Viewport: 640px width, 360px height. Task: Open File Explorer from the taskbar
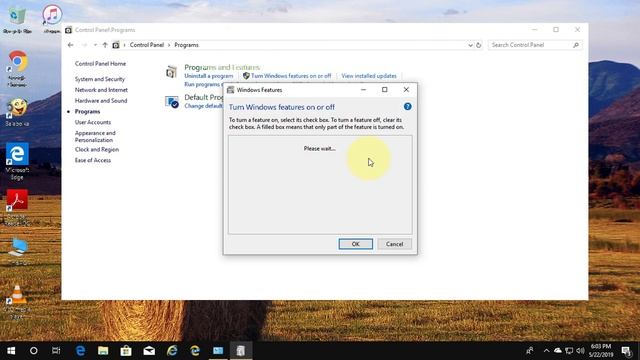pos(103,351)
